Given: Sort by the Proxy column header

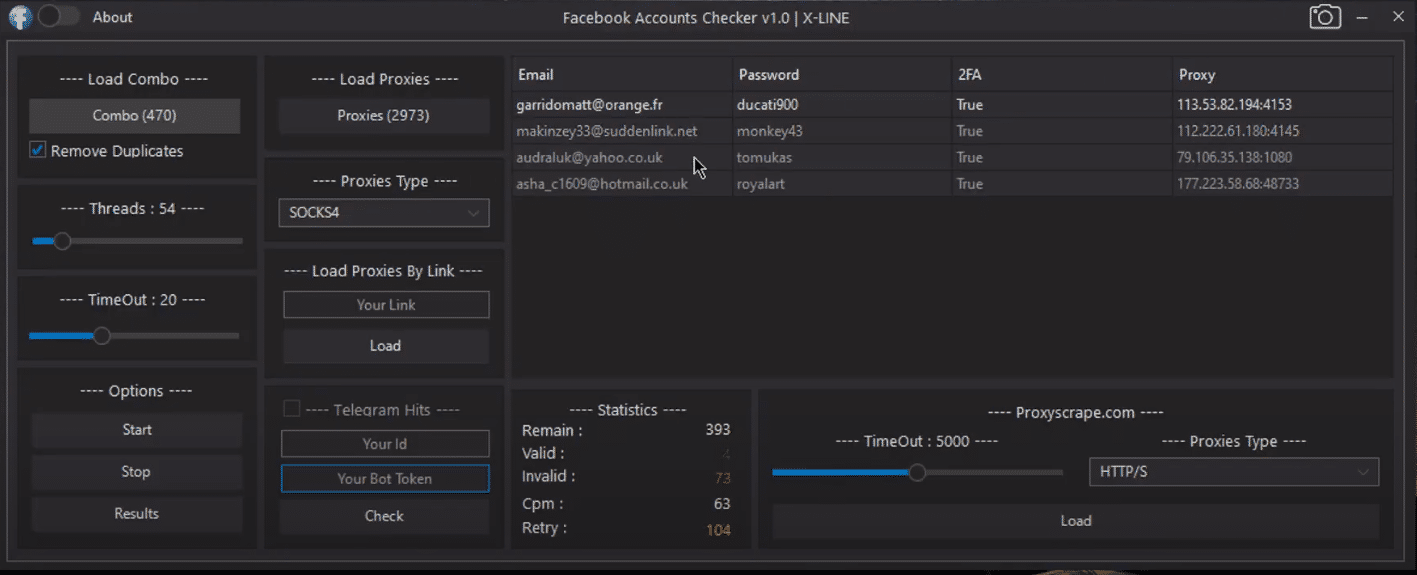Looking at the screenshot, I should pos(1282,75).
